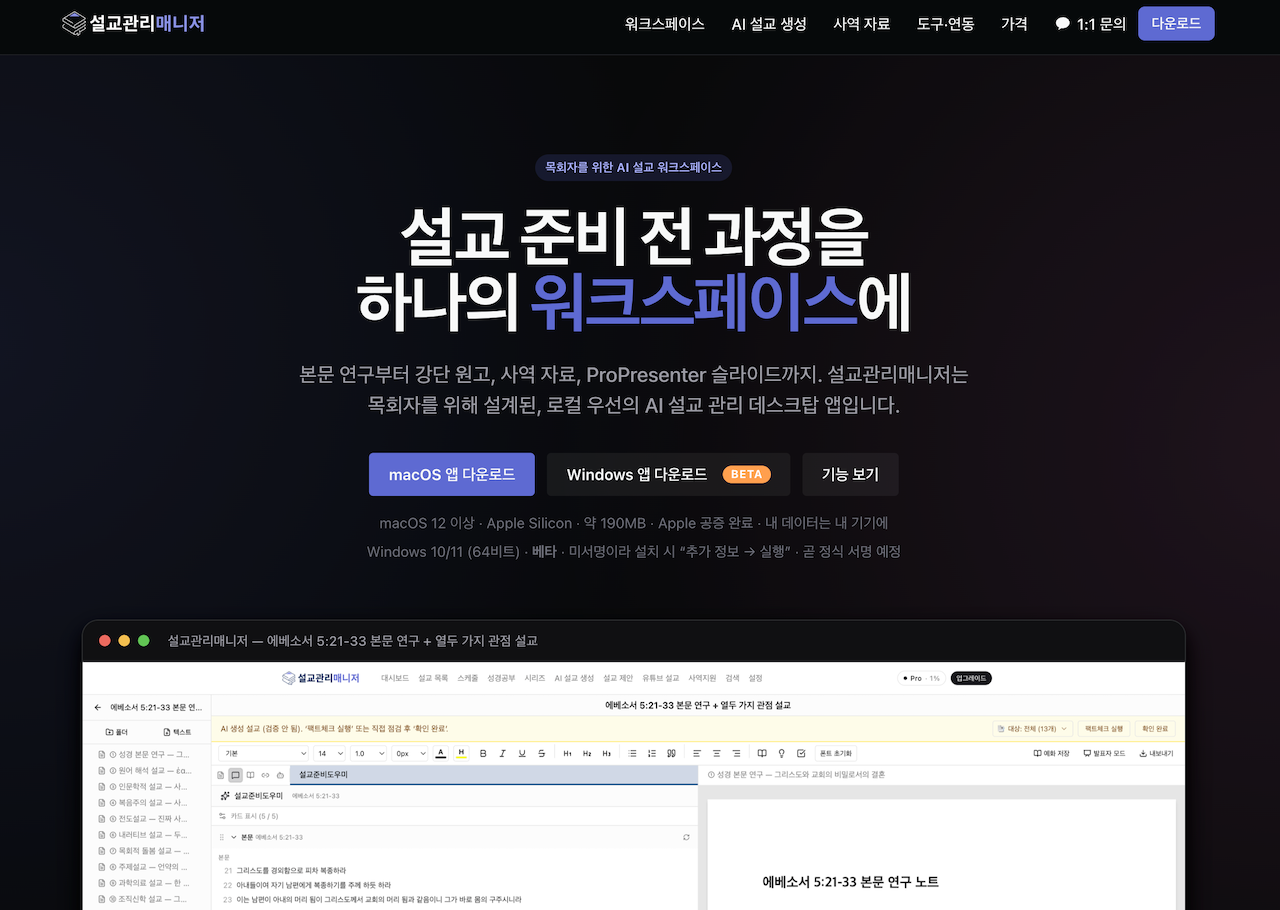Insert a numbered list in the editor

[x=652, y=753]
